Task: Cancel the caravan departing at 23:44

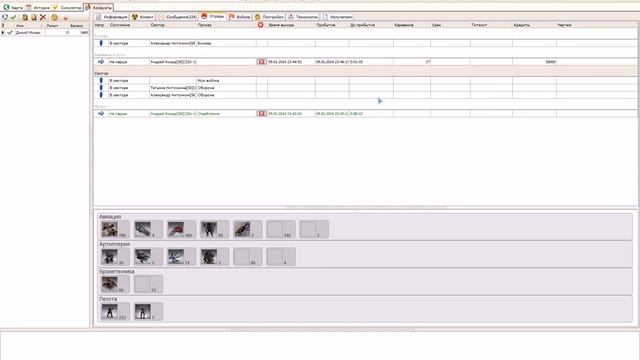Action: point(262,62)
